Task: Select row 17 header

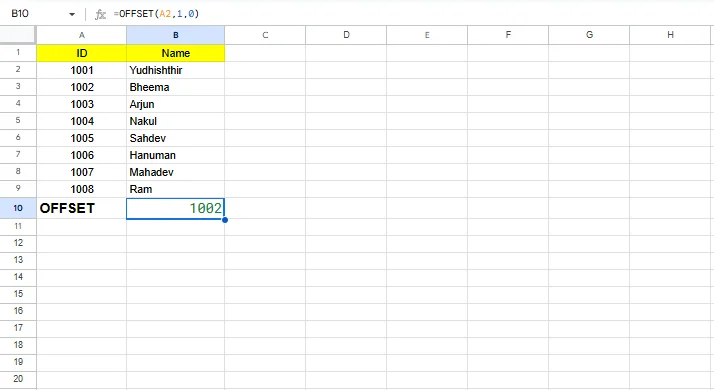Action: [18, 328]
